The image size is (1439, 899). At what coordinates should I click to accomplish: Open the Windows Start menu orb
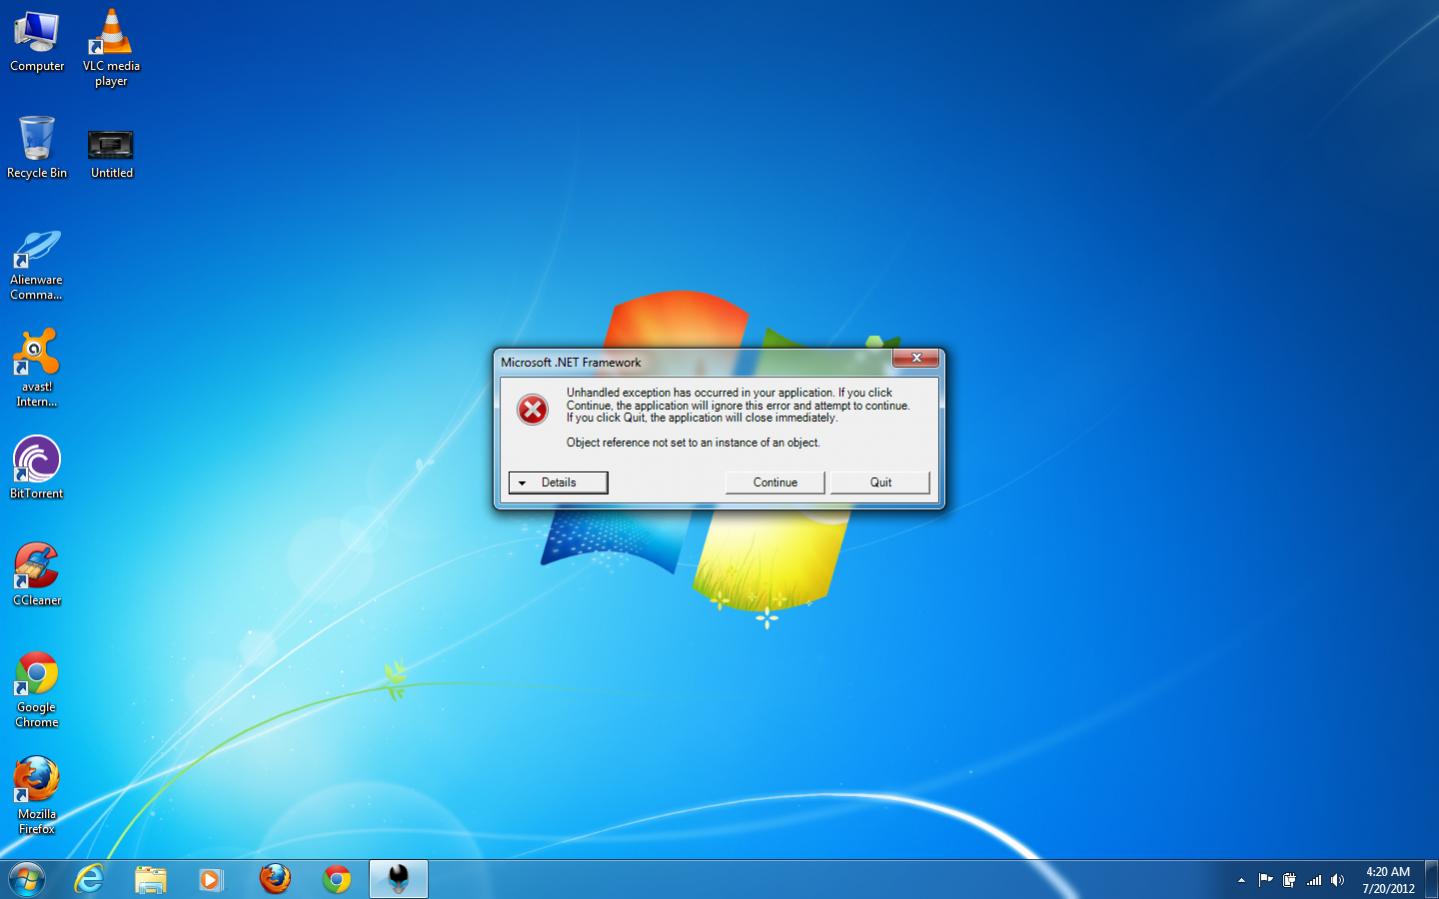coord(27,879)
